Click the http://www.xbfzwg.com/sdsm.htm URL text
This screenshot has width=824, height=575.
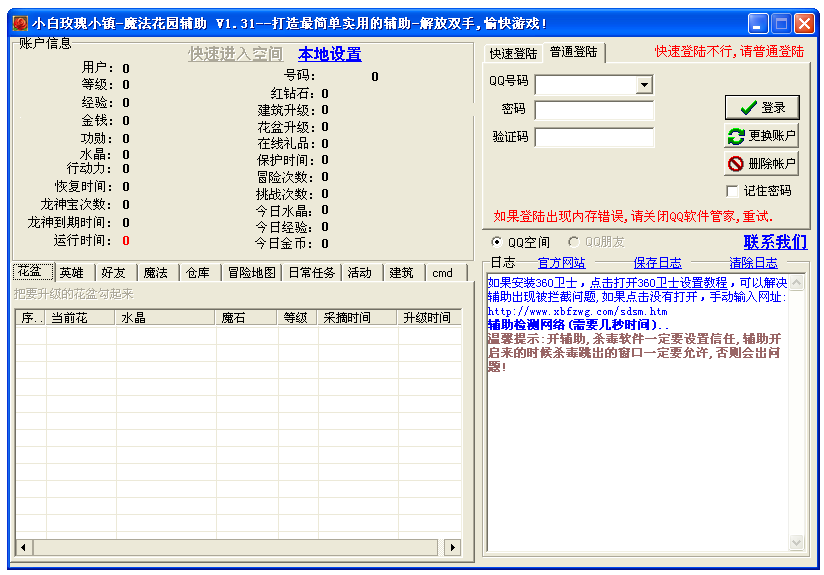[578, 311]
